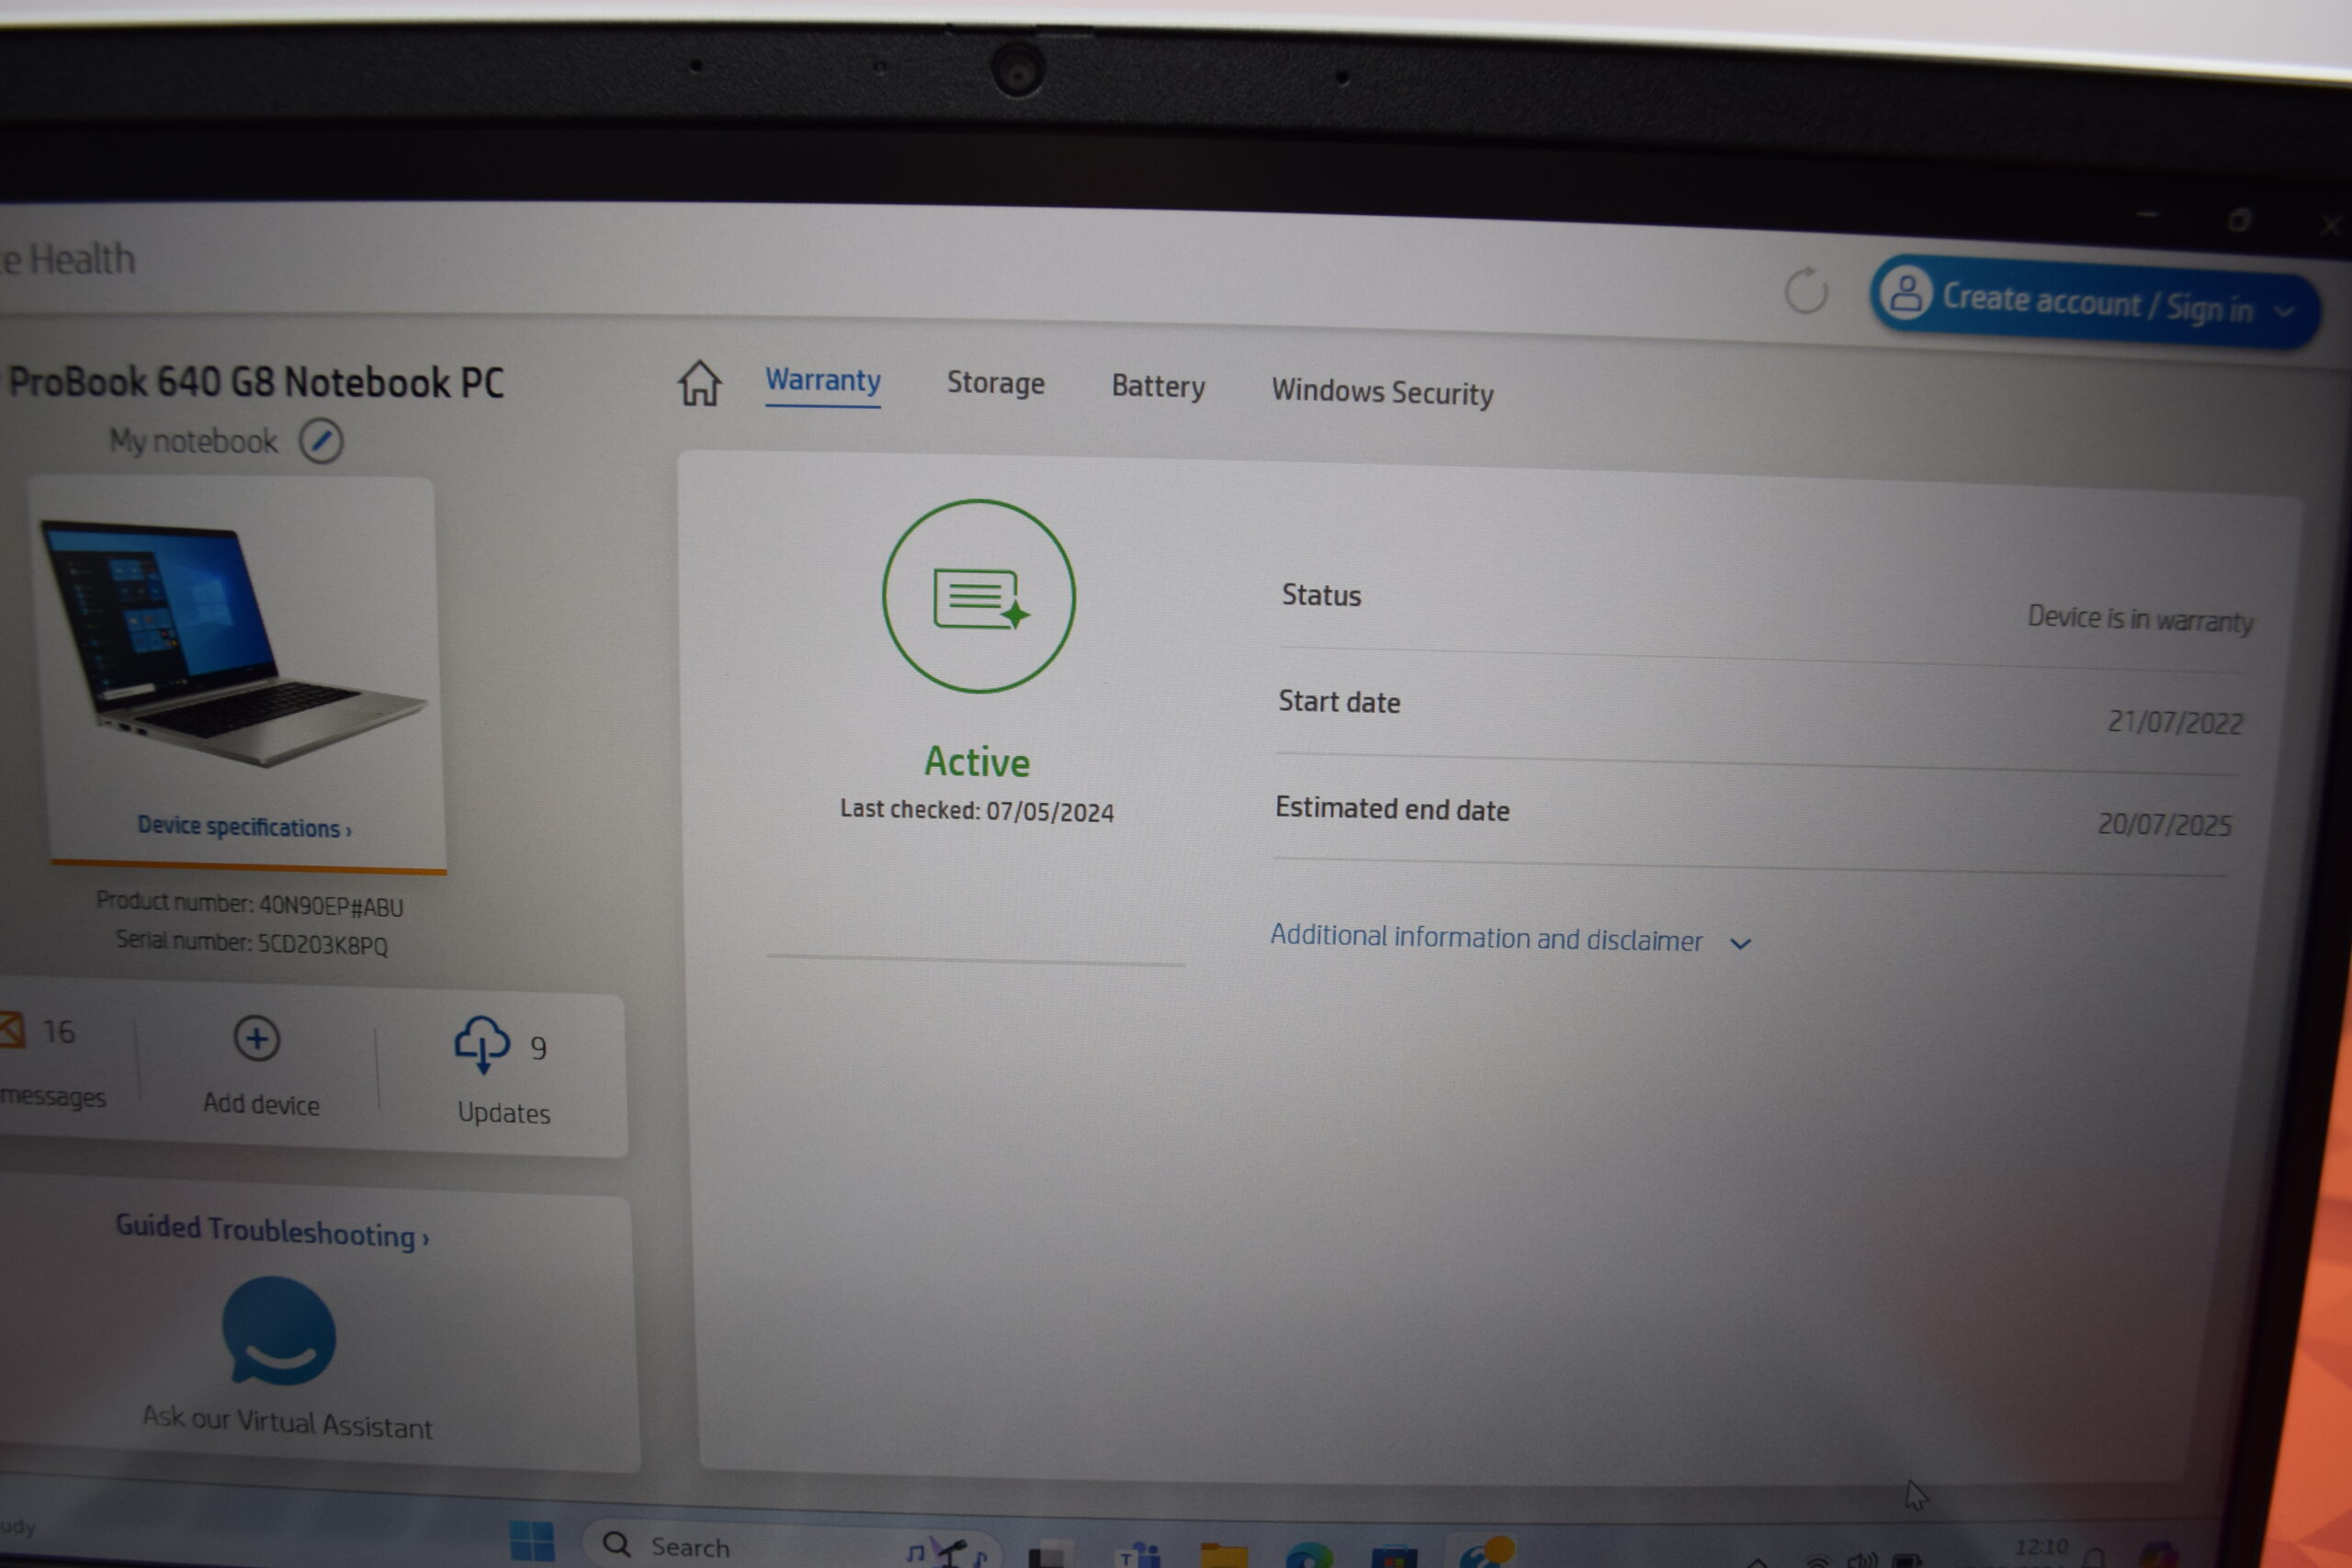Open the Guided Troubleshooting link
This screenshot has height=1568, width=2352.
(x=271, y=1231)
